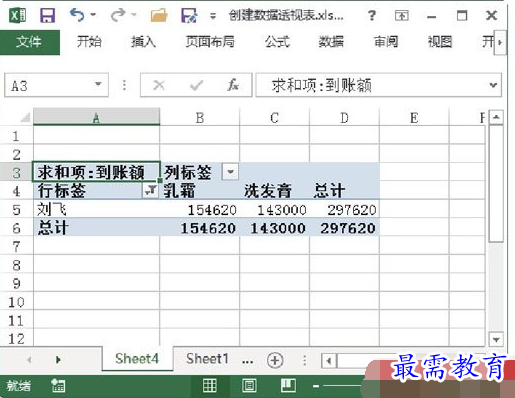Open the Insert Function fx dialog

pyautogui.click(x=233, y=85)
